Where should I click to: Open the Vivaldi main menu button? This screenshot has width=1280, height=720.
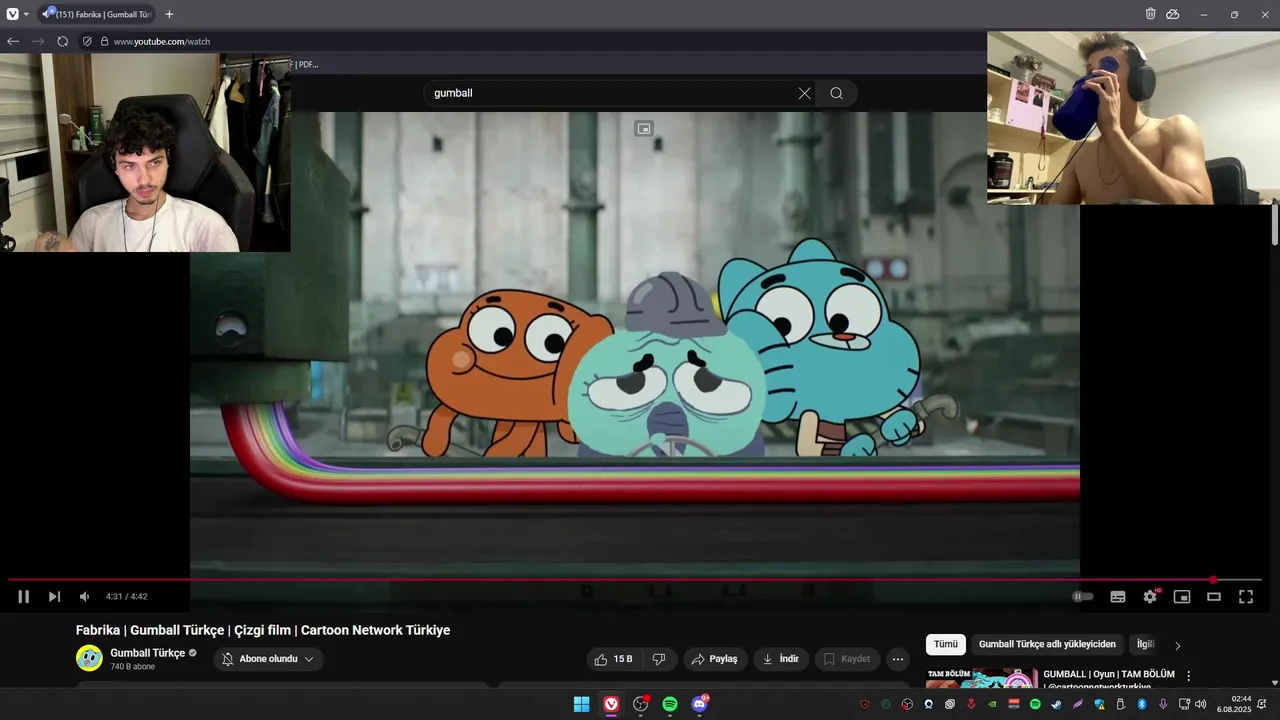pyautogui.click(x=12, y=14)
